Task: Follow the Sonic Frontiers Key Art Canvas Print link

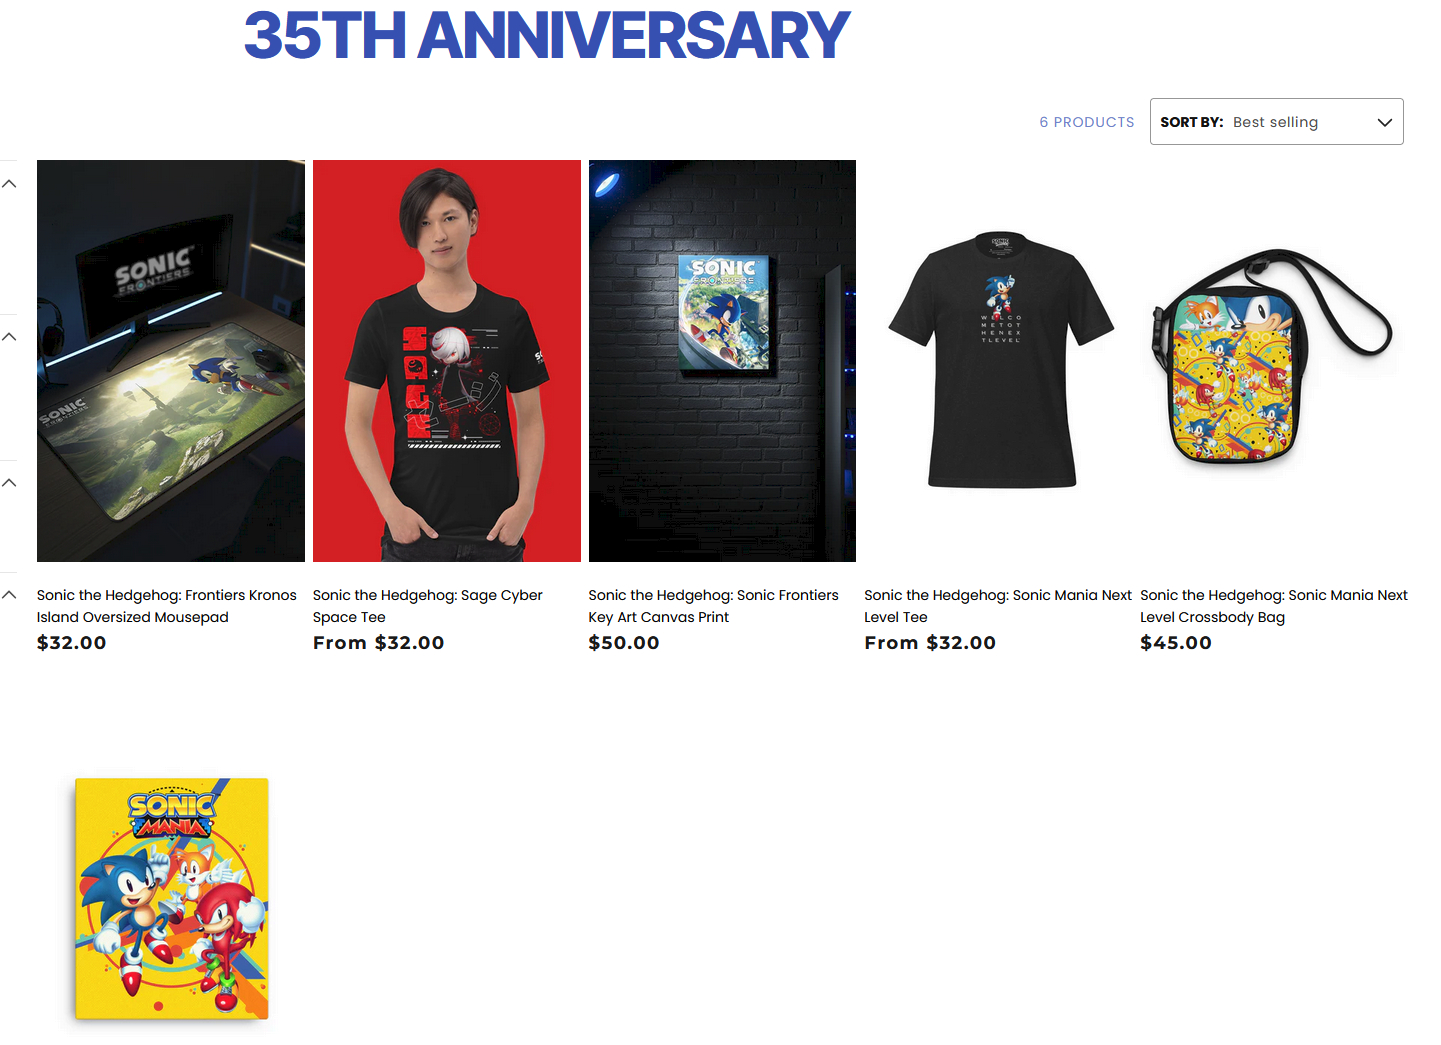Action: click(714, 606)
